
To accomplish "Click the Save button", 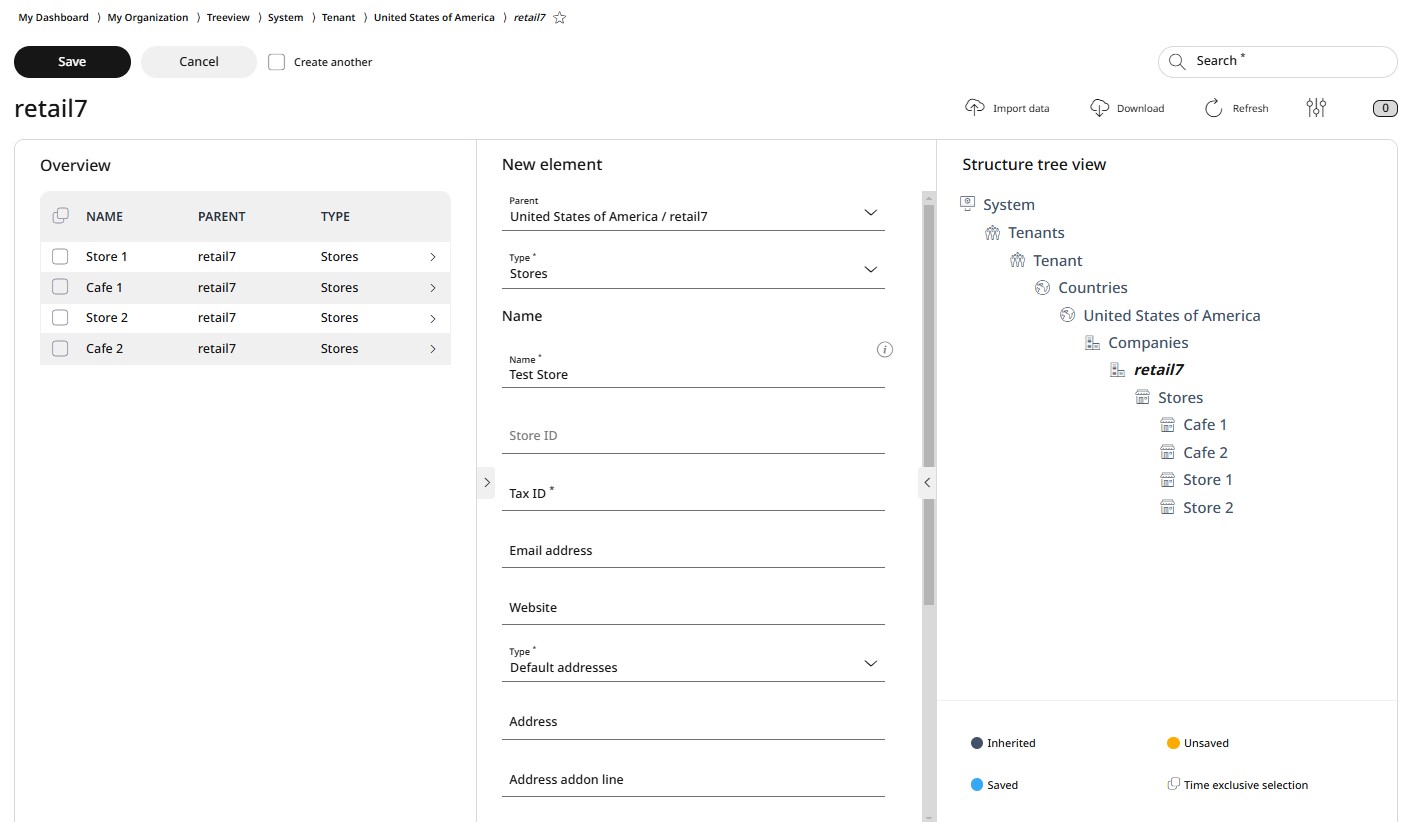I will [72, 62].
